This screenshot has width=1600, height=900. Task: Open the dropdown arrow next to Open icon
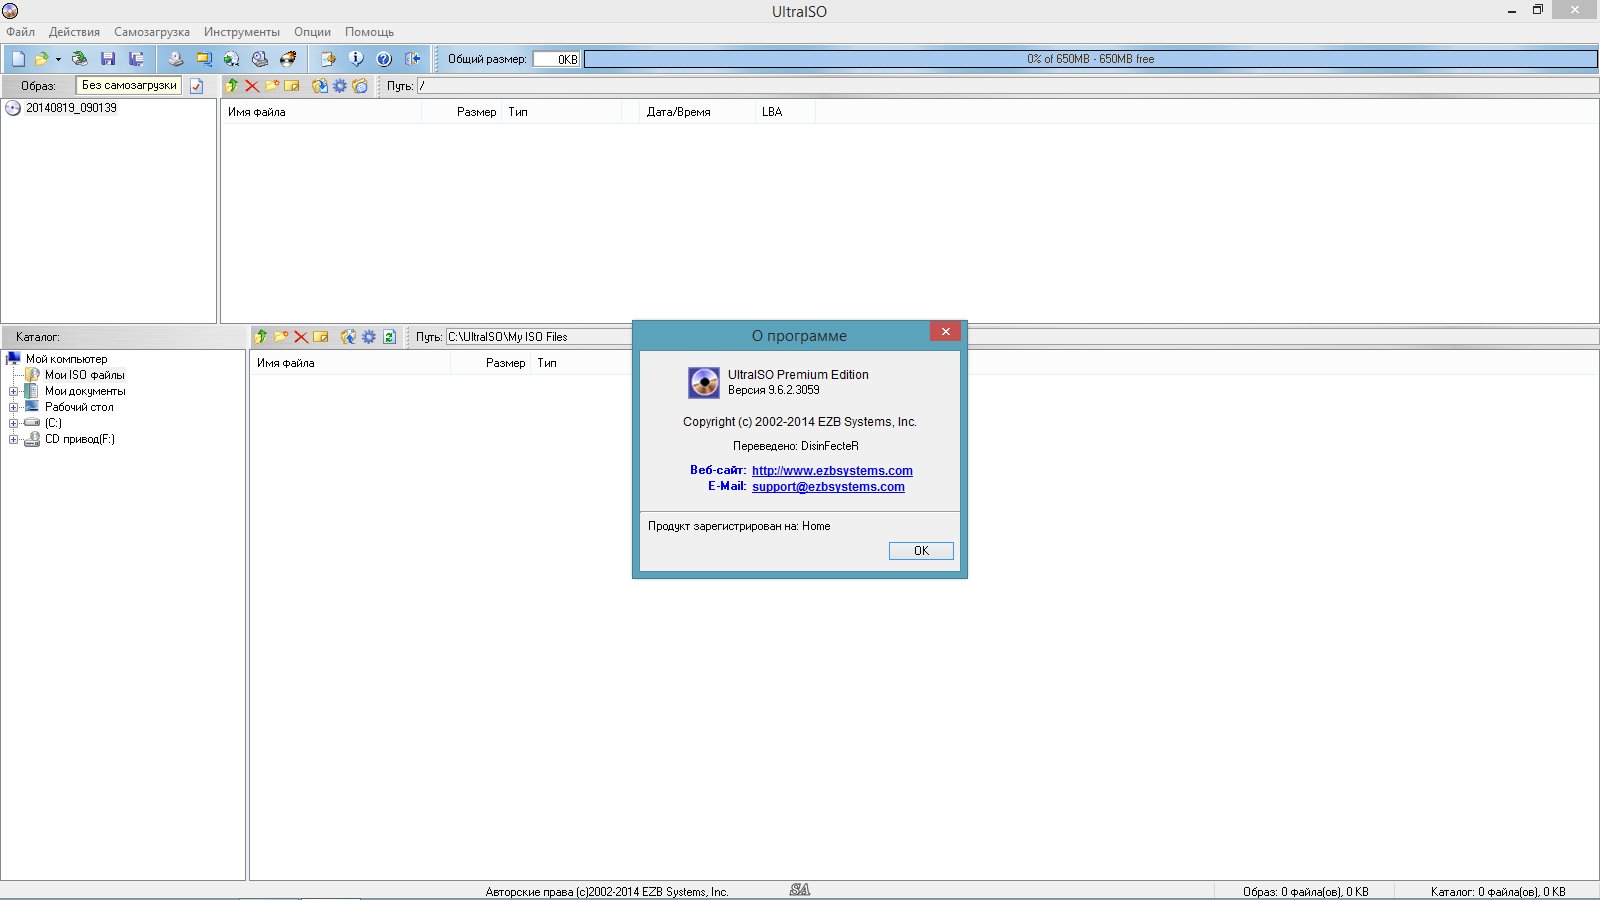(x=58, y=59)
